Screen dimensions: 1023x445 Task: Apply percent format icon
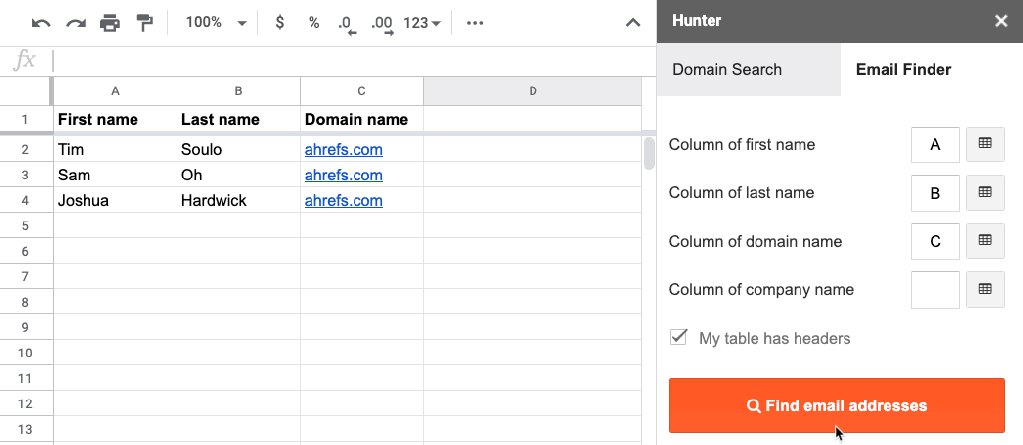coord(313,22)
